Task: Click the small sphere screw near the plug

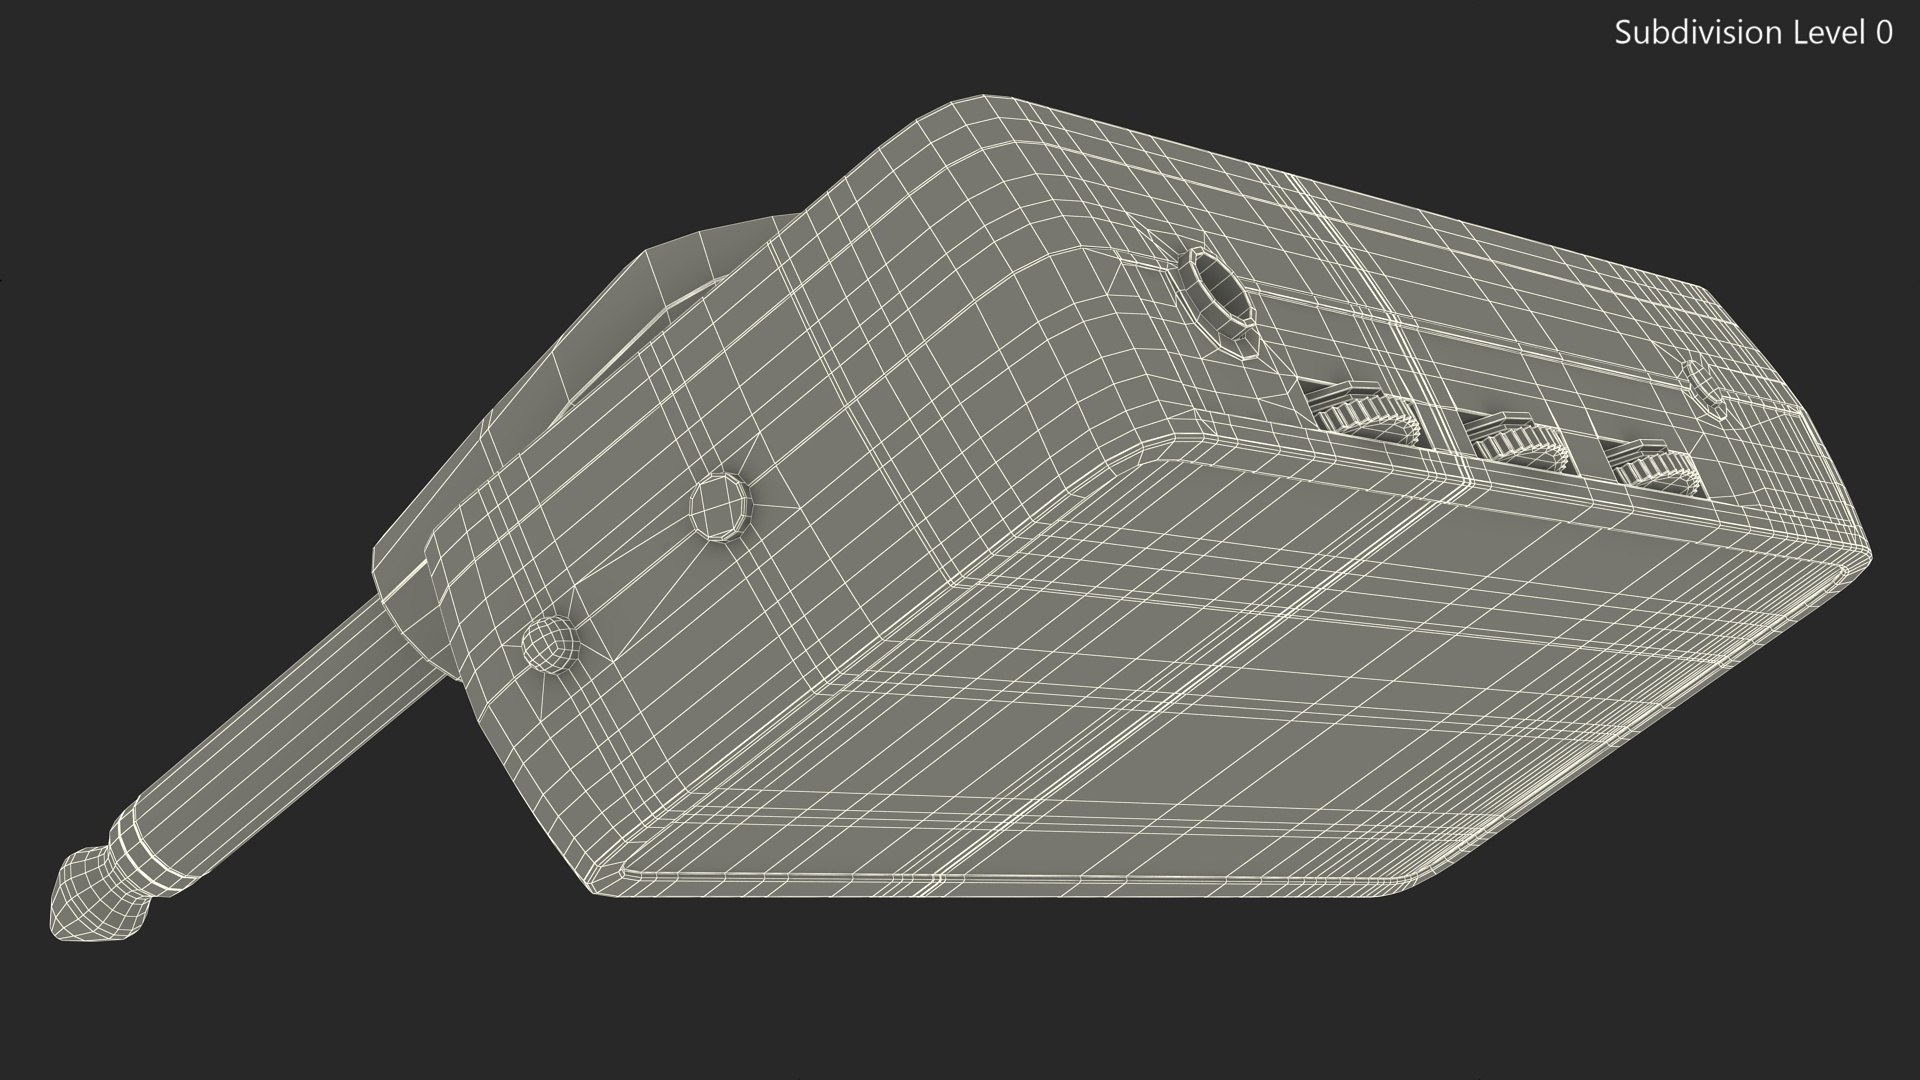Action: point(551,644)
